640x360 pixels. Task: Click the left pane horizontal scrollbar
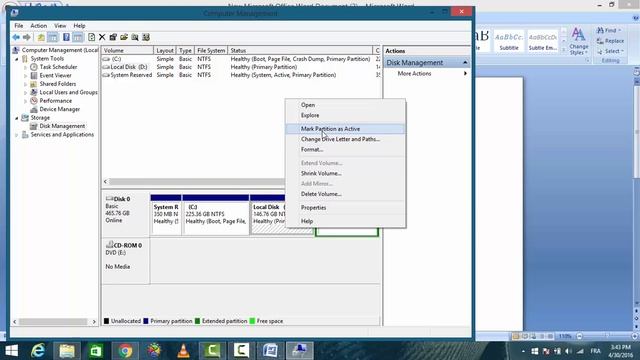click(x=54, y=322)
